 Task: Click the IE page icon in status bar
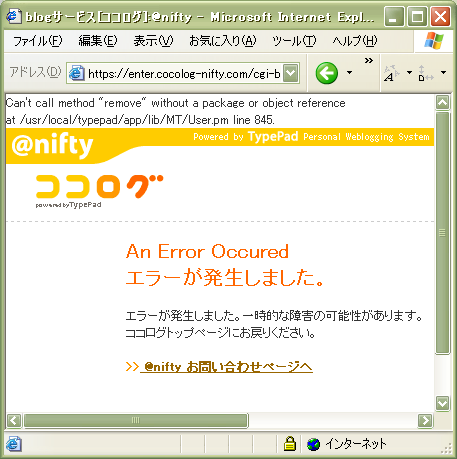tap(14, 444)
